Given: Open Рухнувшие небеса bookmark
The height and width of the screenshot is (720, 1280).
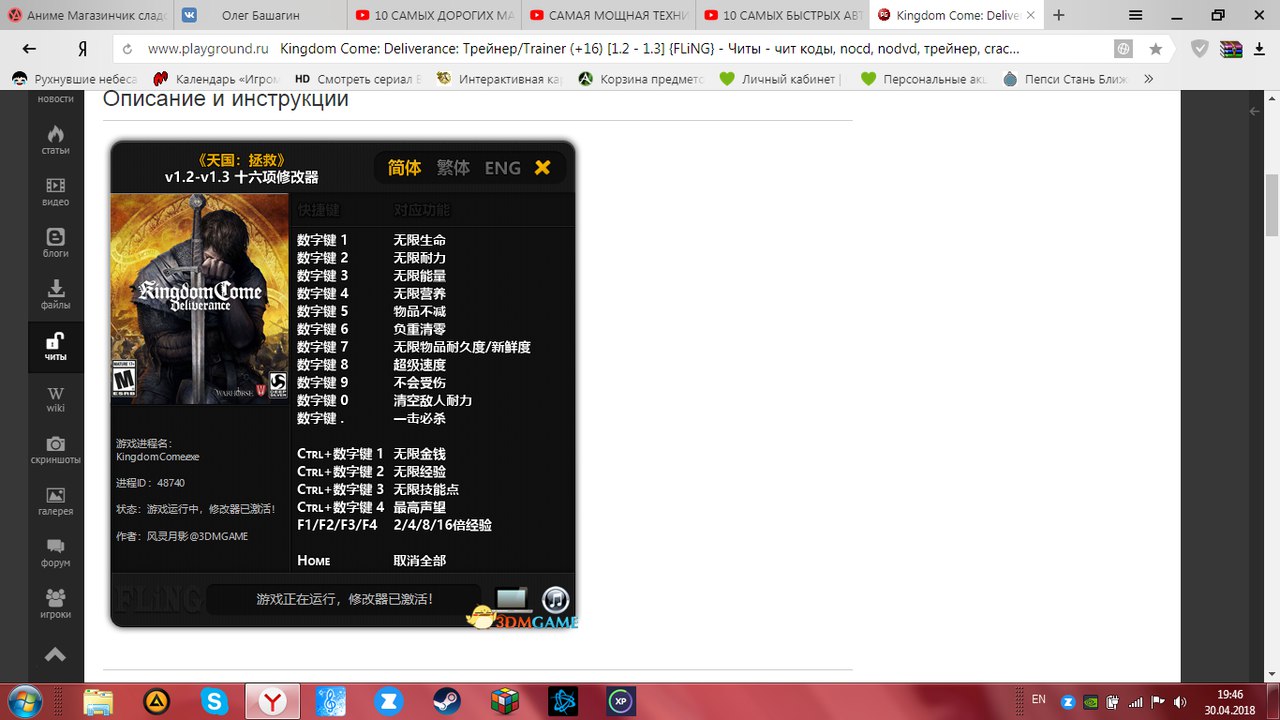Looking at the screenshot, I should pyautogui.click(x=74, y=79).
